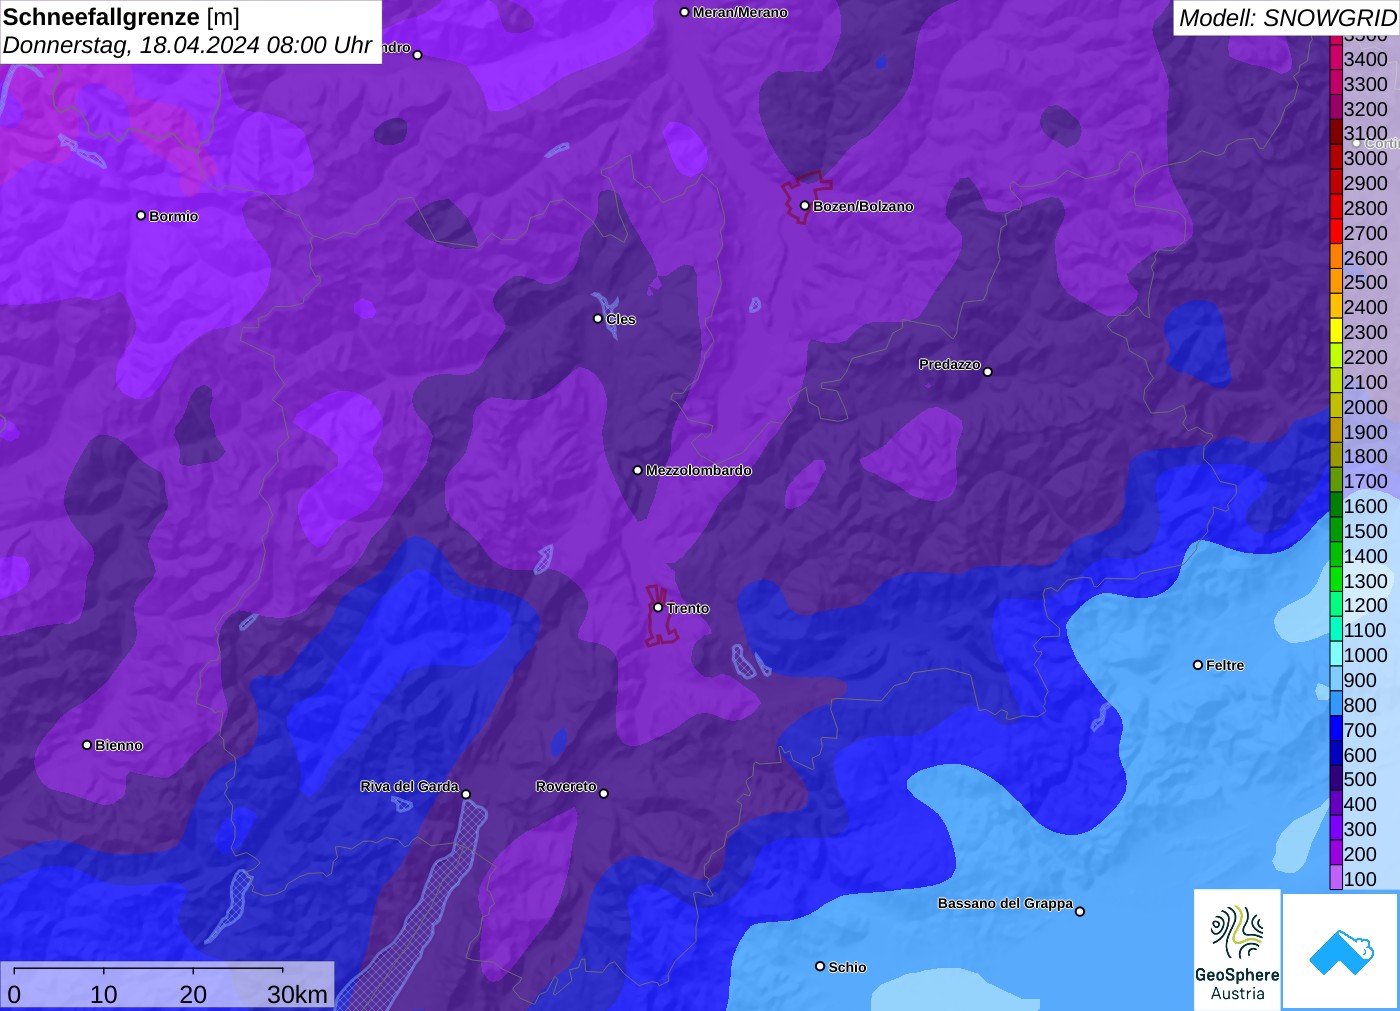Viewport: 1400px width, 1011px height.
Task: Click the Trento city marker dot
Action: (658, 607)
